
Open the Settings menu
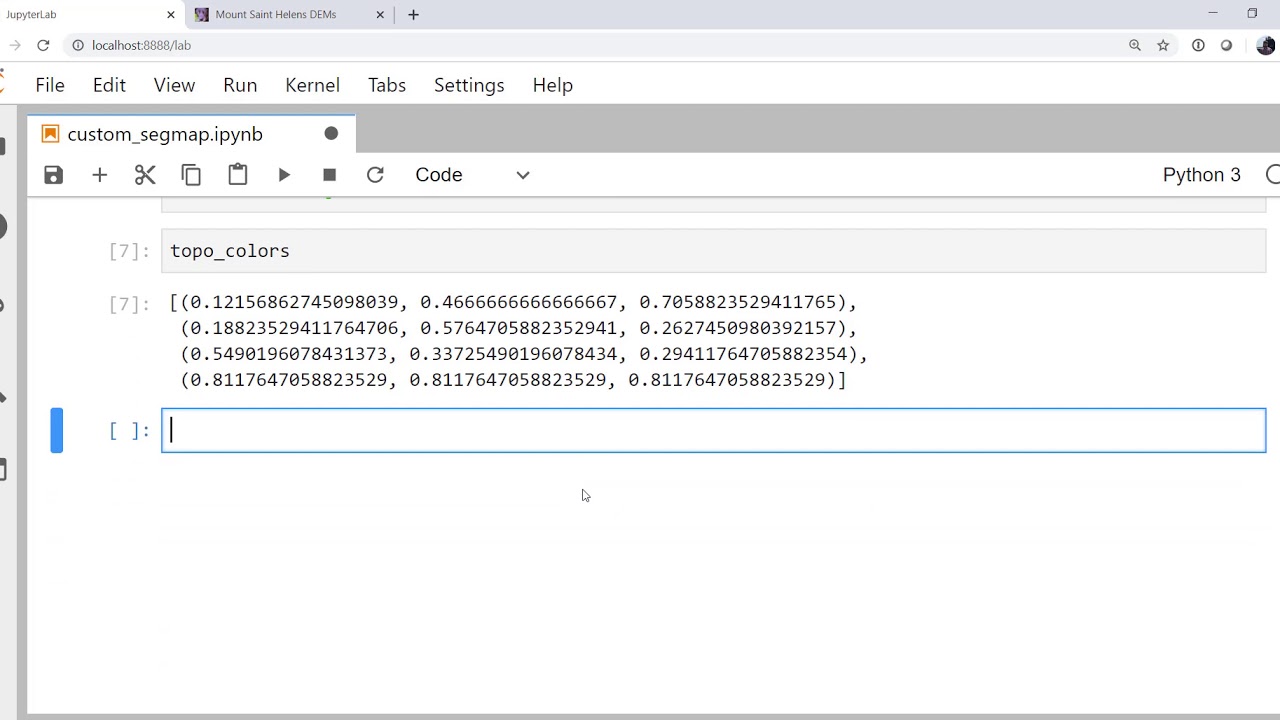coord(468,85)
